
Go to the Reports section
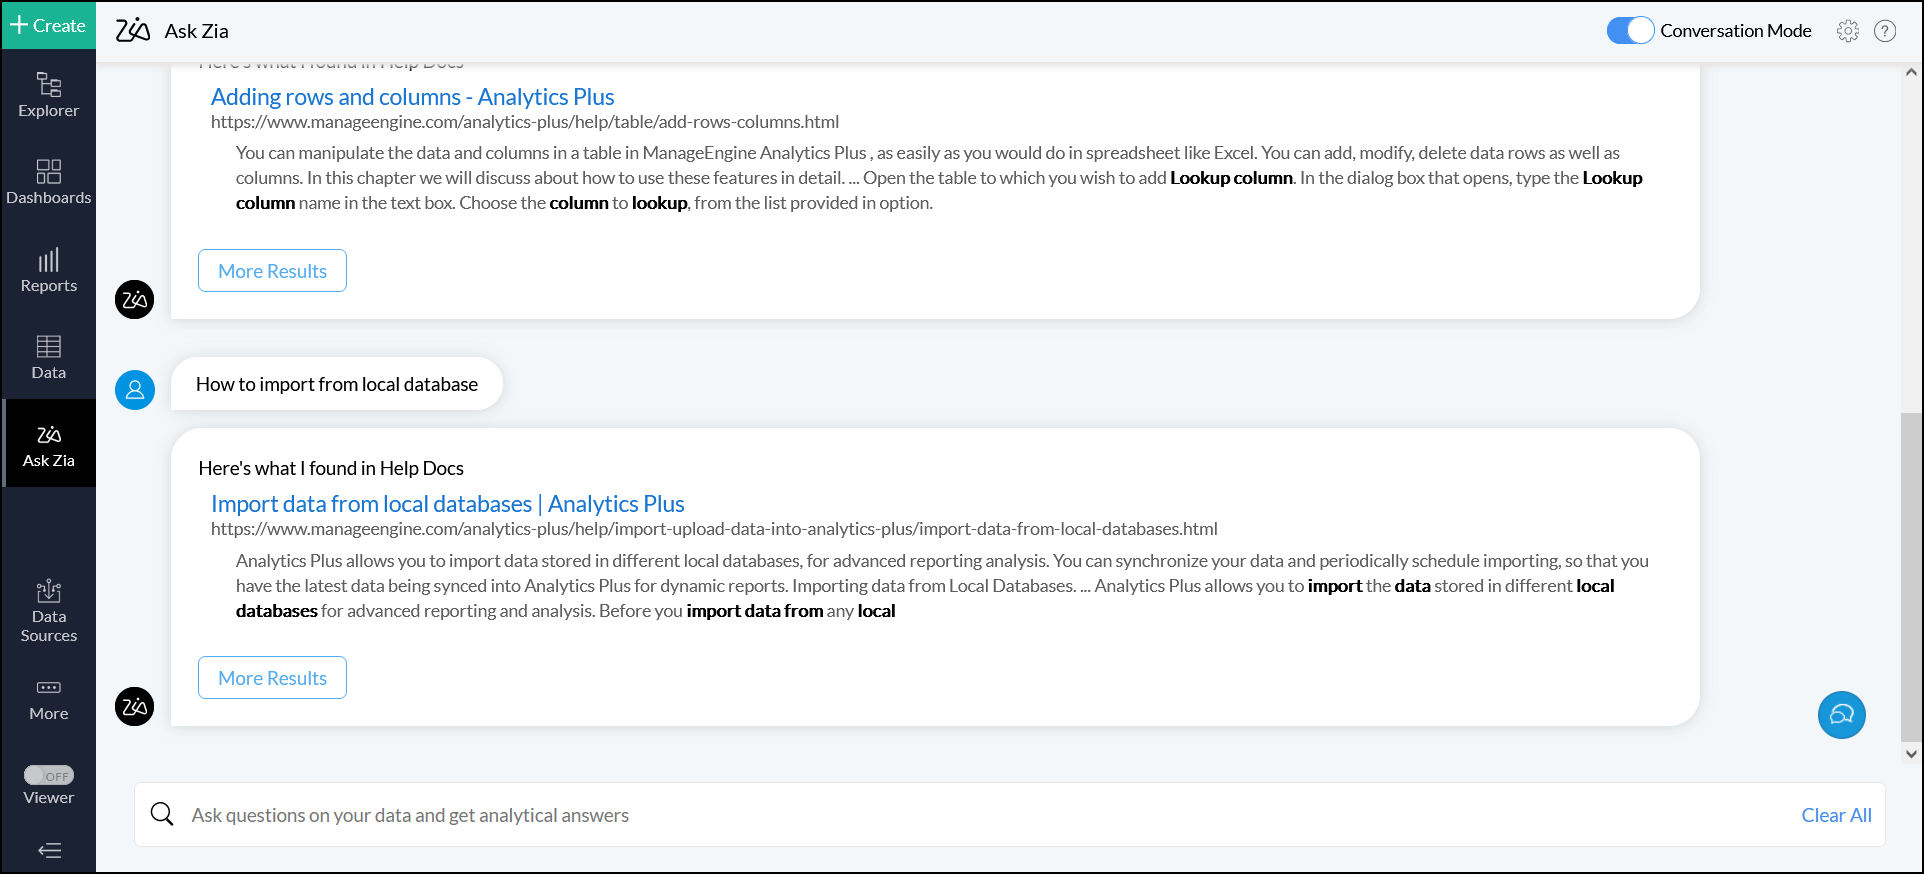[x=48, y=270]
